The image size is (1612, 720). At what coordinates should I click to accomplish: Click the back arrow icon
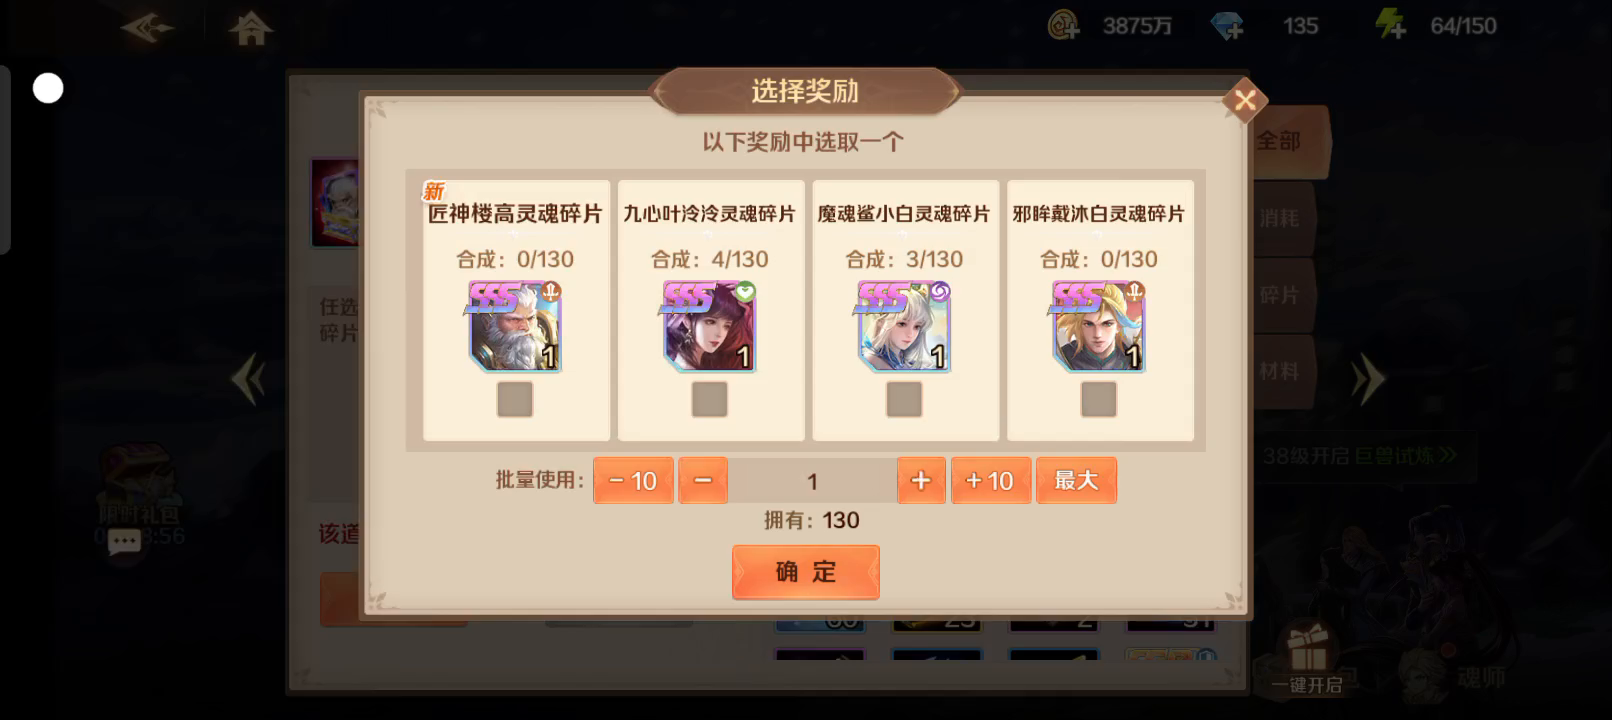(147, 28)
